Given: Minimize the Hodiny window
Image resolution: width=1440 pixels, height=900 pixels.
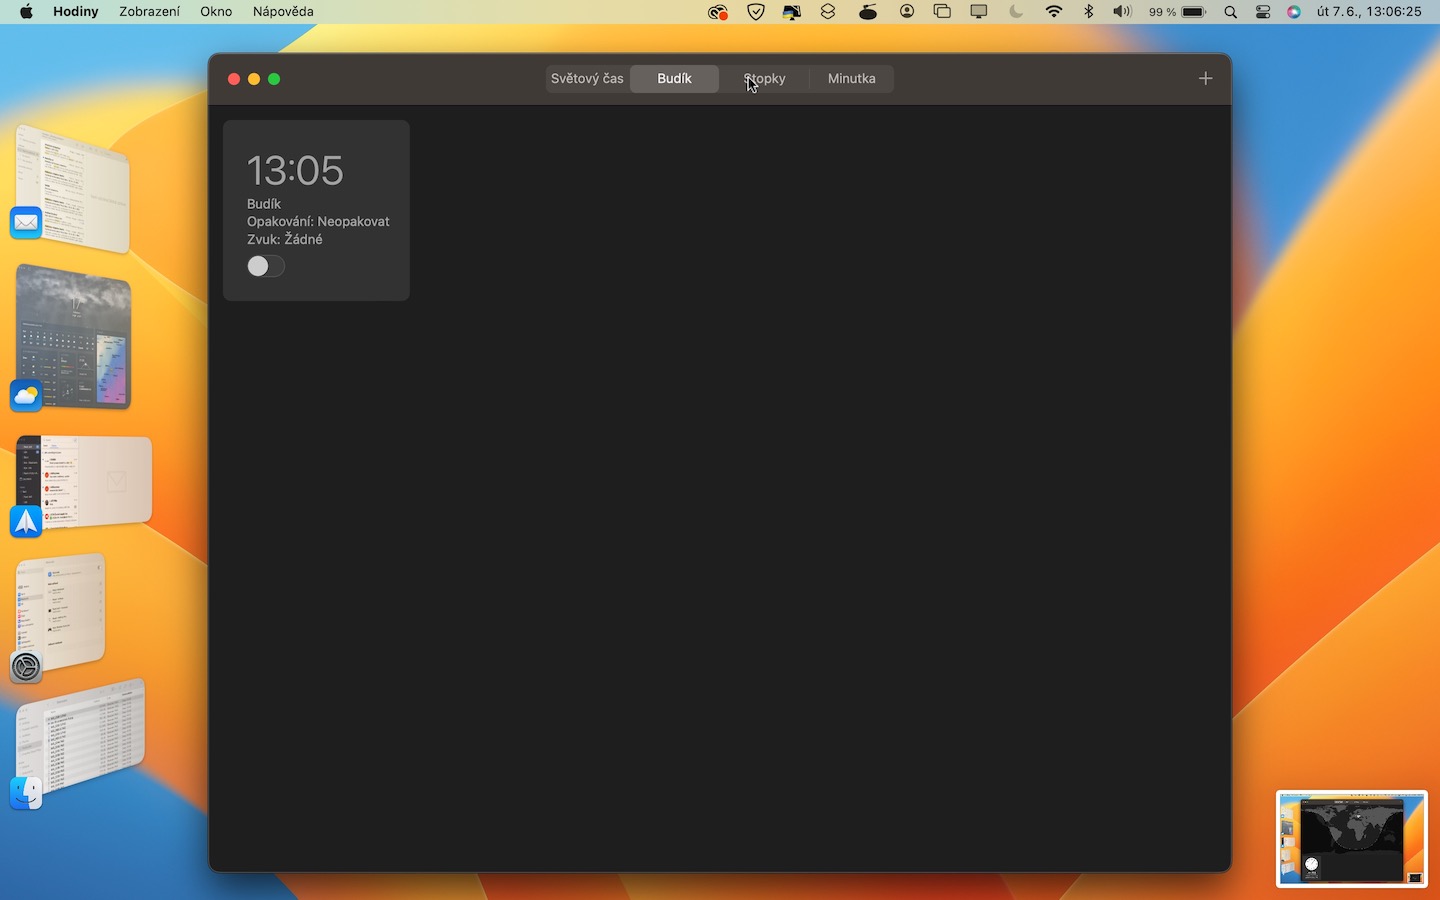Looking at the screenshot, I should click(254, 79).
